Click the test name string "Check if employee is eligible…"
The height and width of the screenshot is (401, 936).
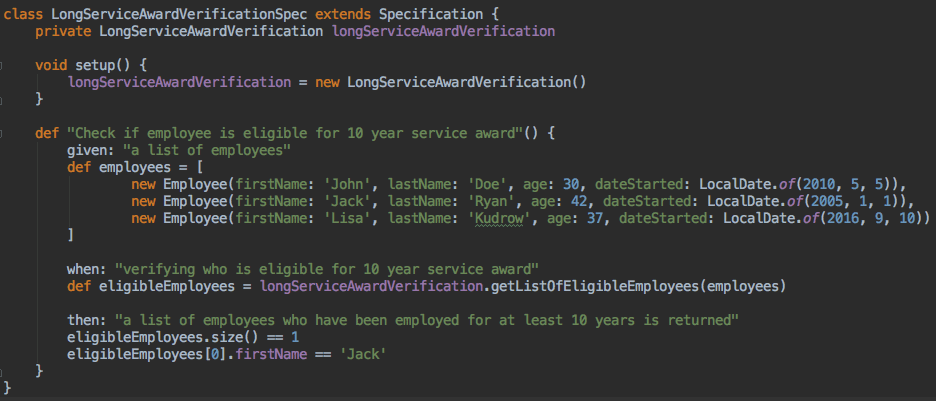point(295,132)
